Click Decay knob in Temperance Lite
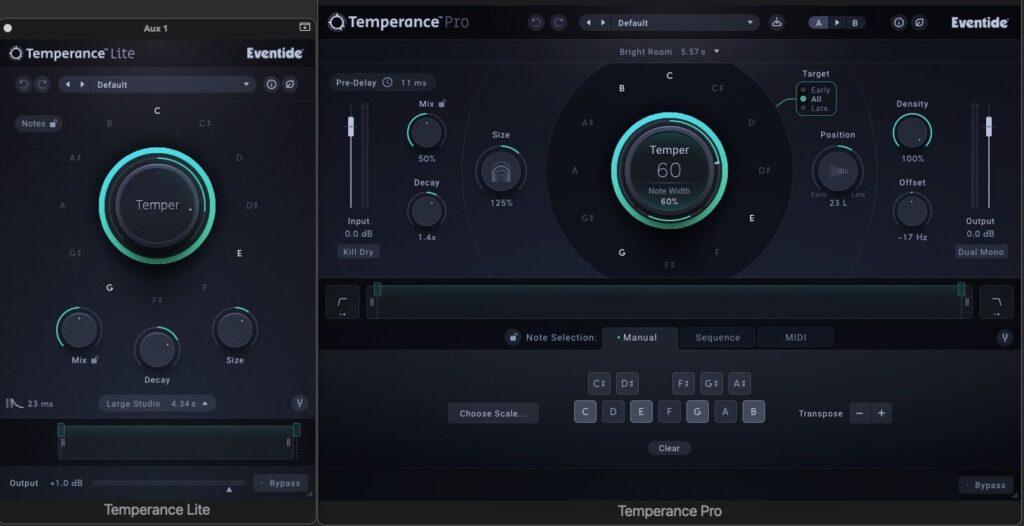The height and width of the screenshot is (526, 1024). 157,350
